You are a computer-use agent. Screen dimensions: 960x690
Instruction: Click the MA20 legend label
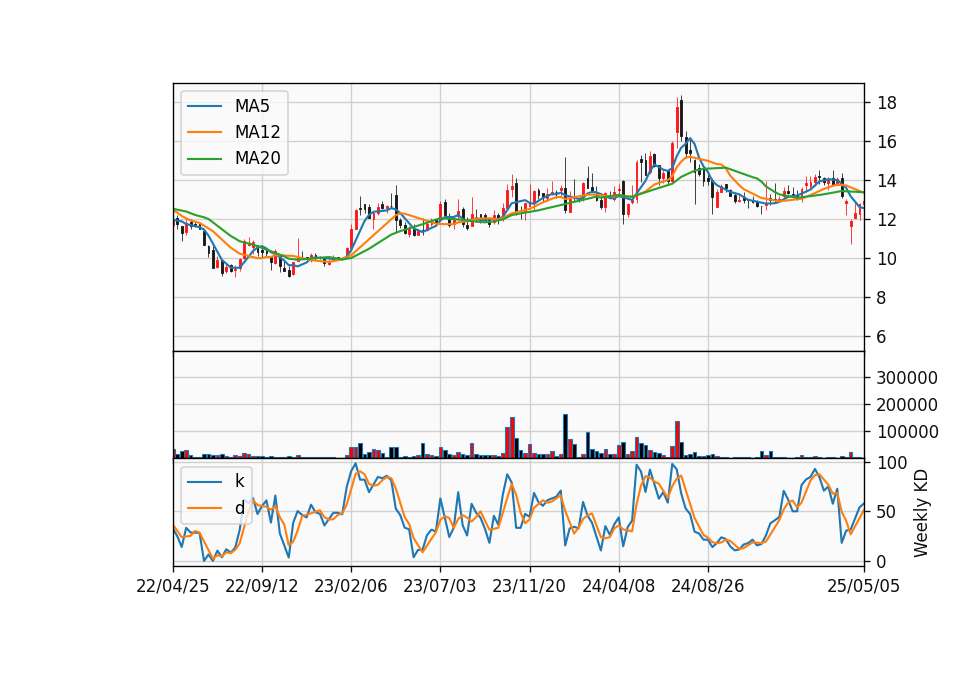[257, 158]
